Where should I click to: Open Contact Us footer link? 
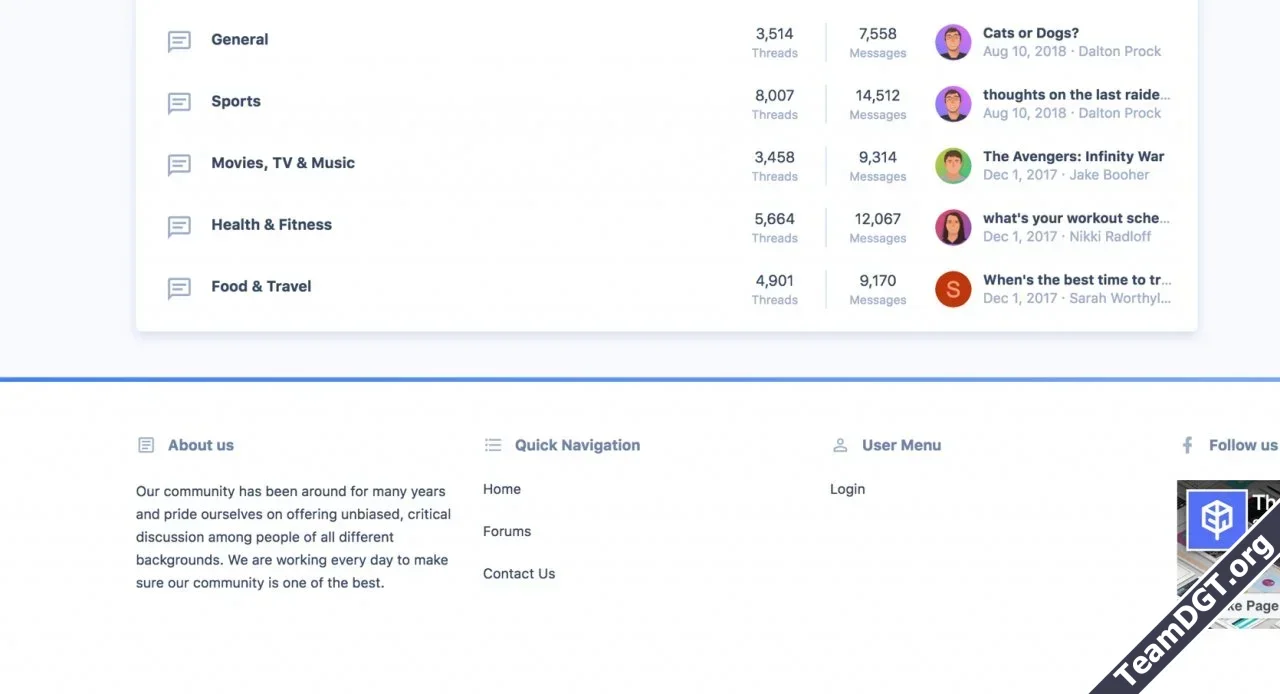pyautogui.click(x=519, y=574)
